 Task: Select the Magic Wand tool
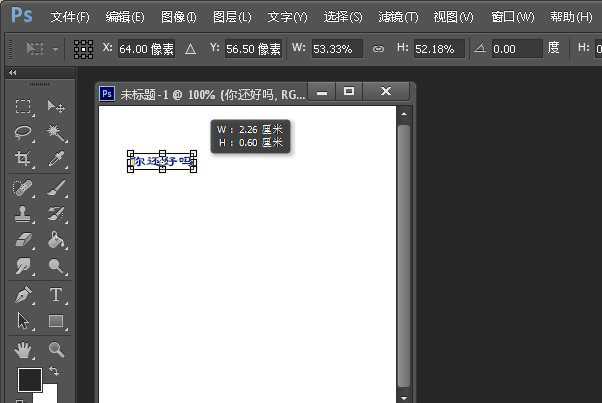(x=56, y=133)
